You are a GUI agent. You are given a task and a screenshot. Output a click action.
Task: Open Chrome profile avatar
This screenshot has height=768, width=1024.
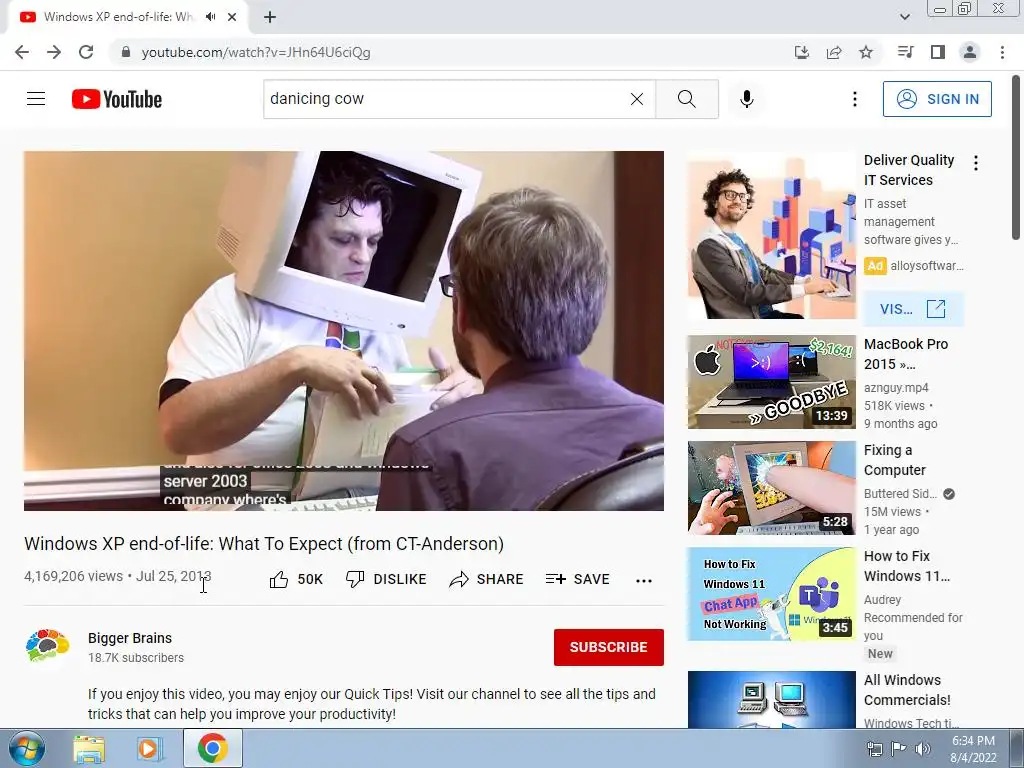click(970, 52)
